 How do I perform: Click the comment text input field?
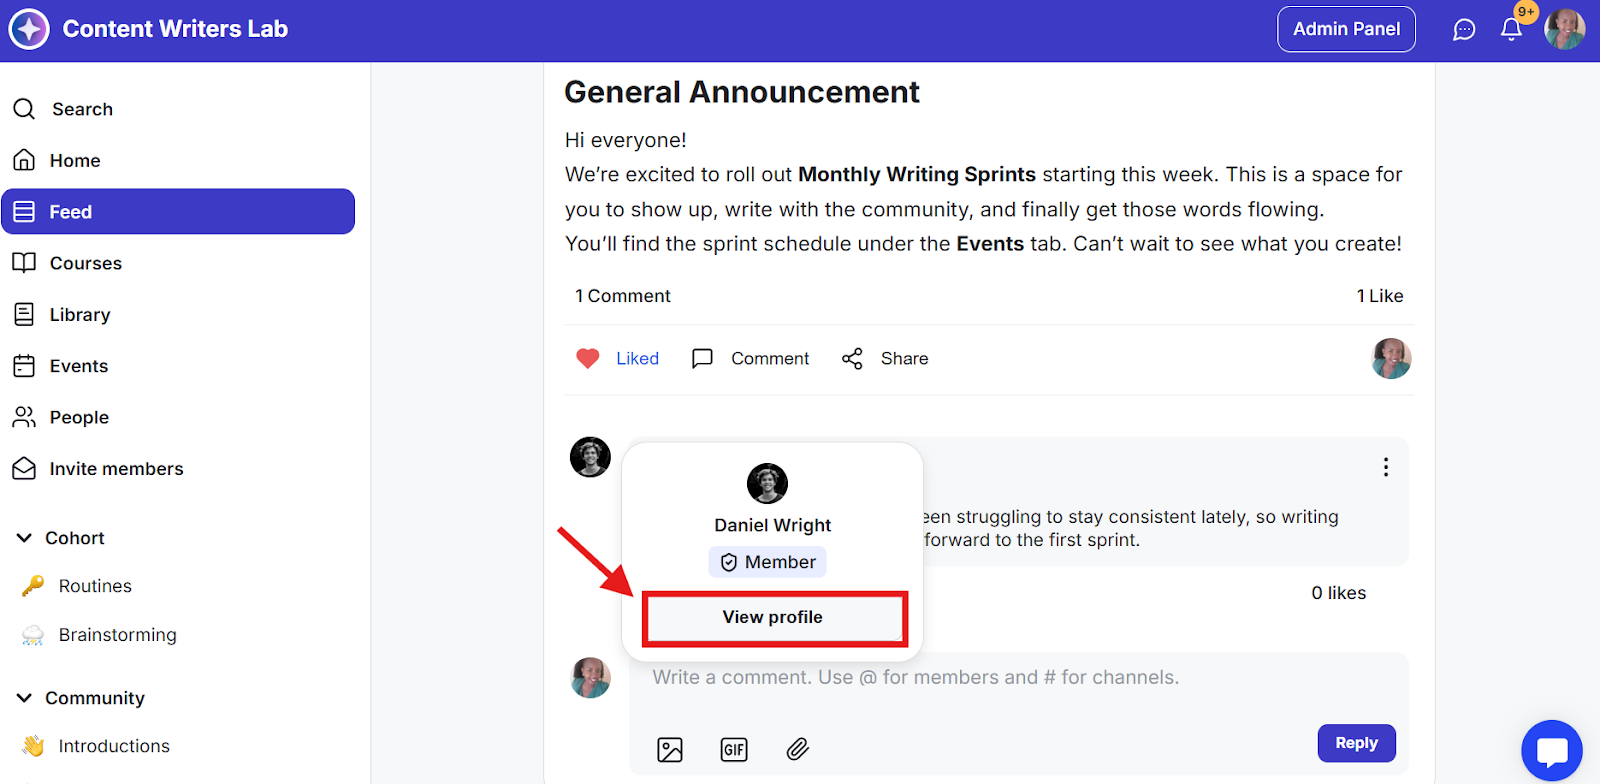coord(1000,678)
